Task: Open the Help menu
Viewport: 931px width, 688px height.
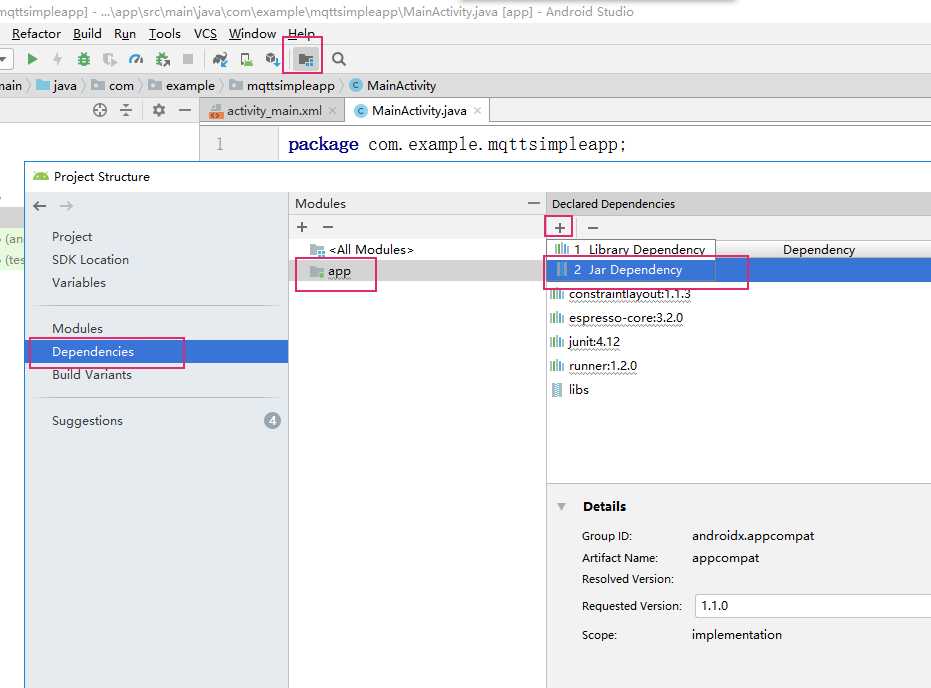Action: 301,34
